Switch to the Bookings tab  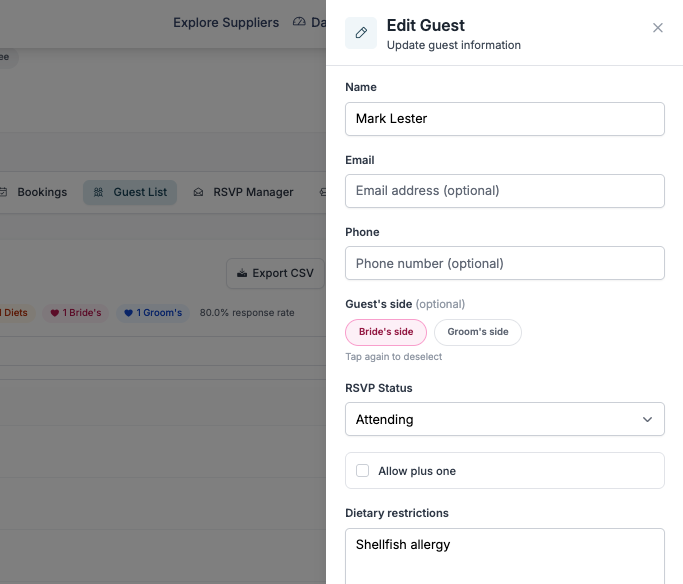[x=42, y=192]
